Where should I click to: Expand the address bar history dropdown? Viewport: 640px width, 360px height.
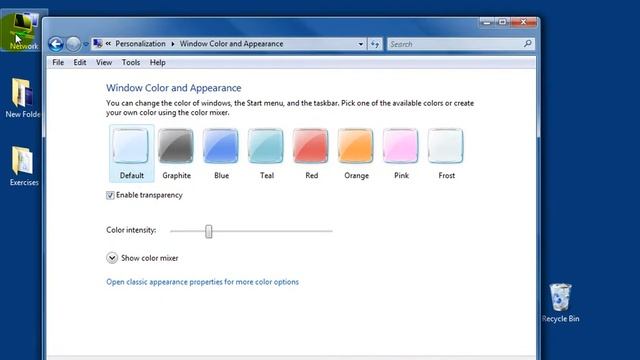click(x=360, y=44)
